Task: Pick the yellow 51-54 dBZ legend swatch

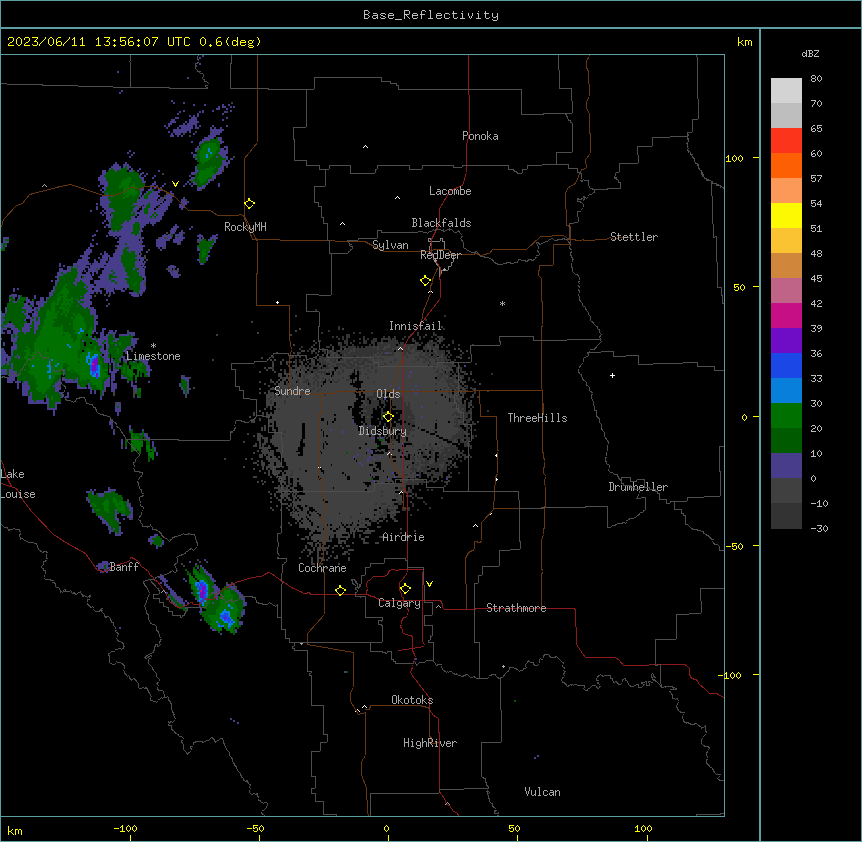Action: (786, 215)
